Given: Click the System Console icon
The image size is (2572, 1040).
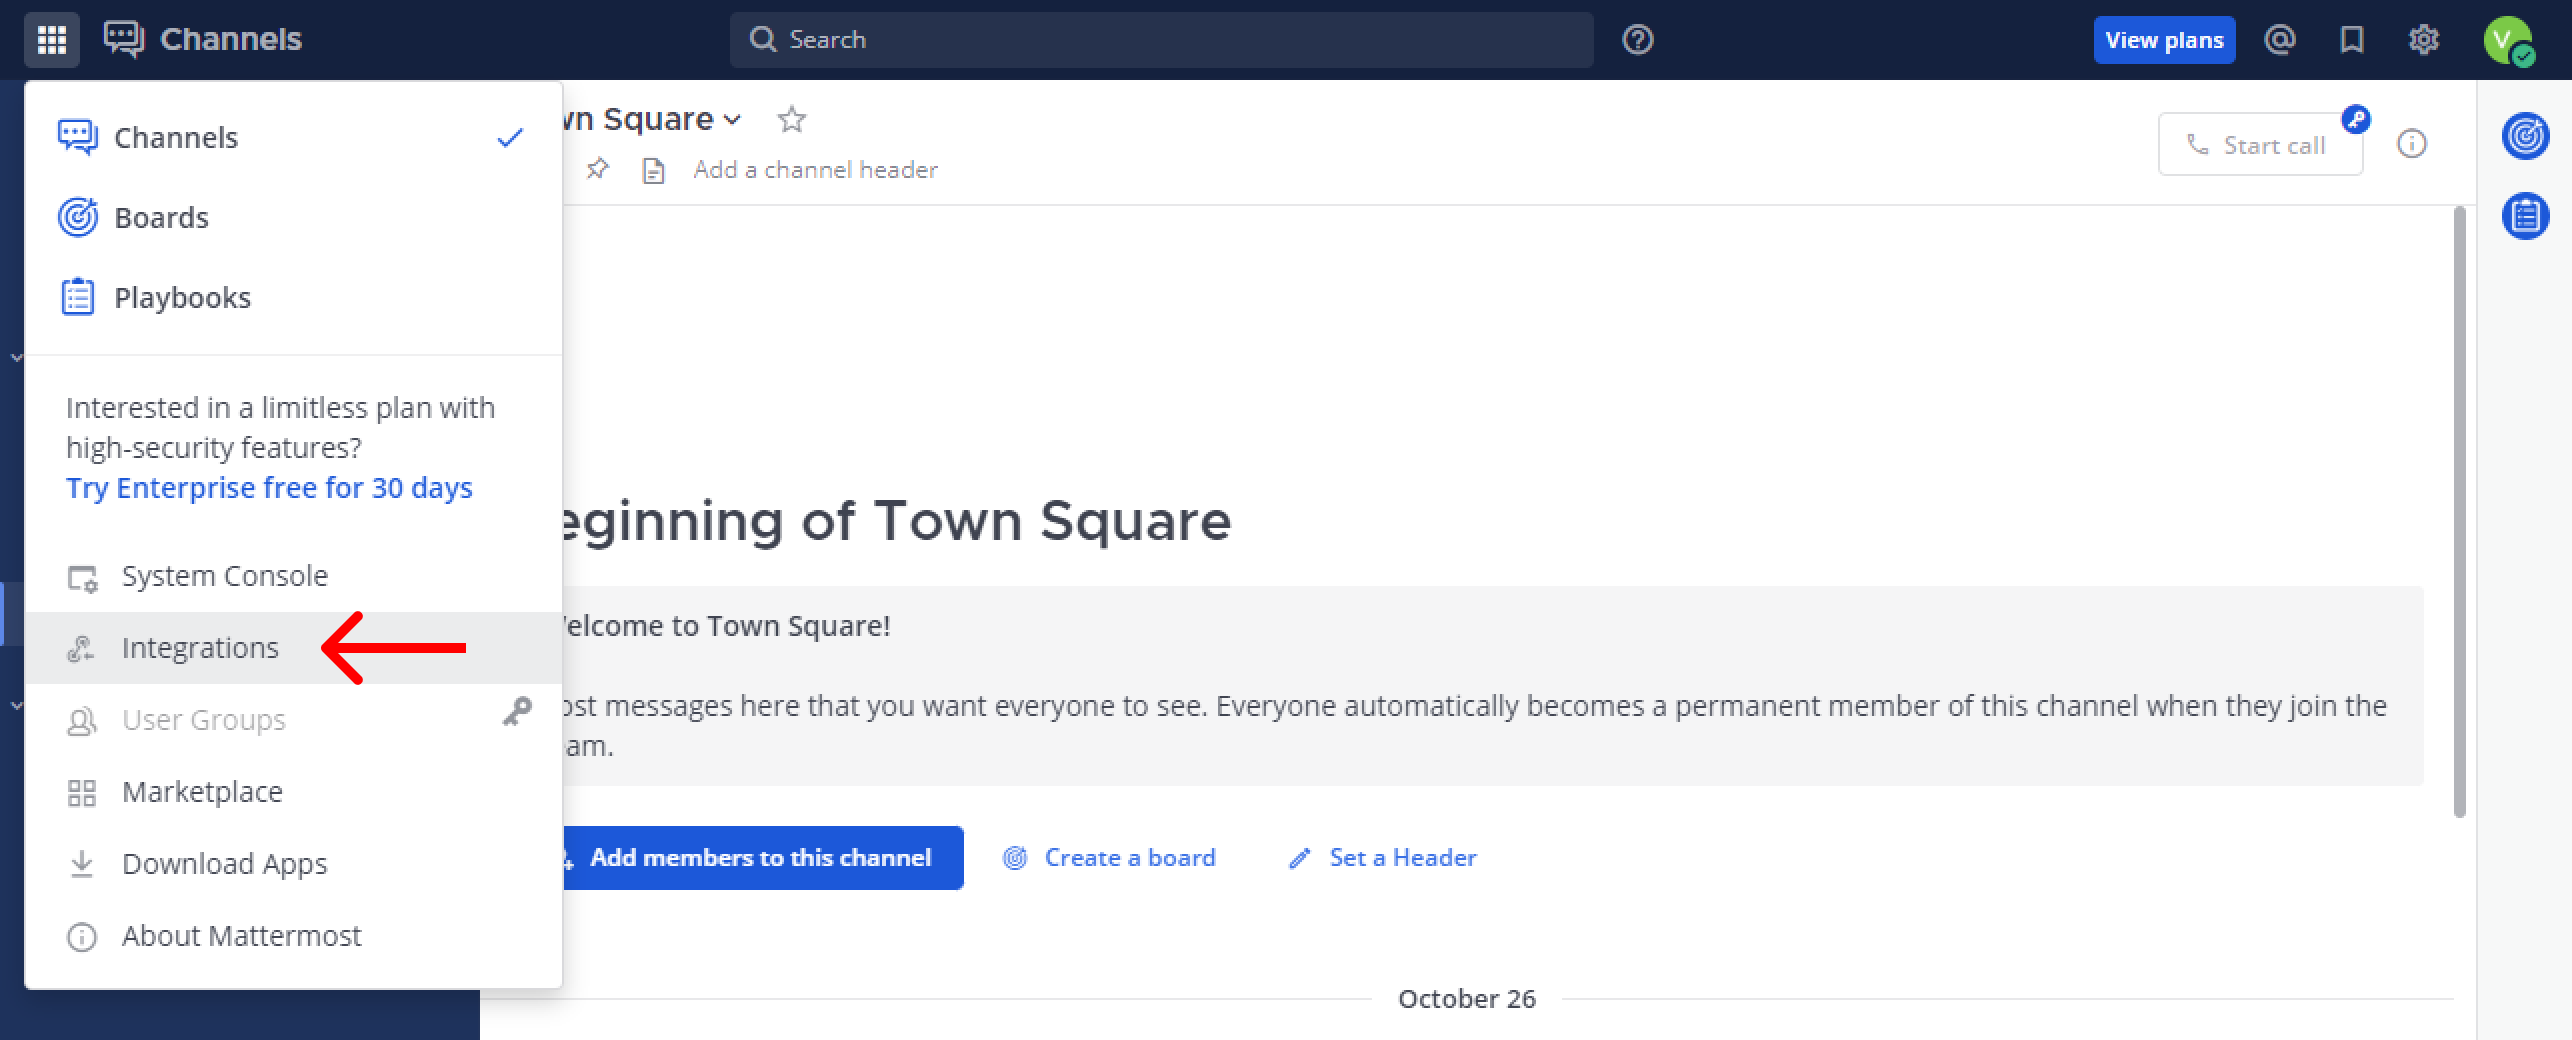Looking at the screenshot, I should [82, 577].
